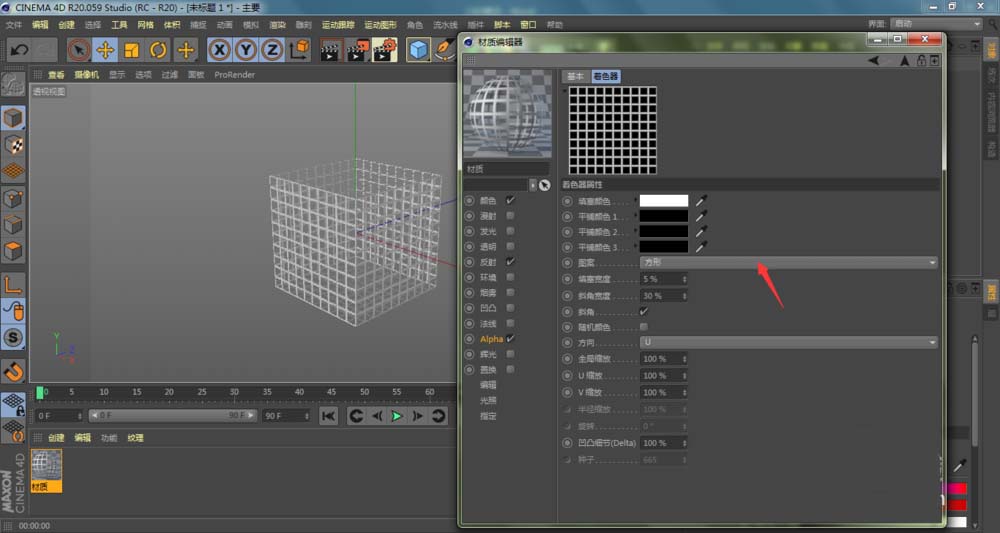
Task: Activate the Move tool
Action: tap(105, 50)
